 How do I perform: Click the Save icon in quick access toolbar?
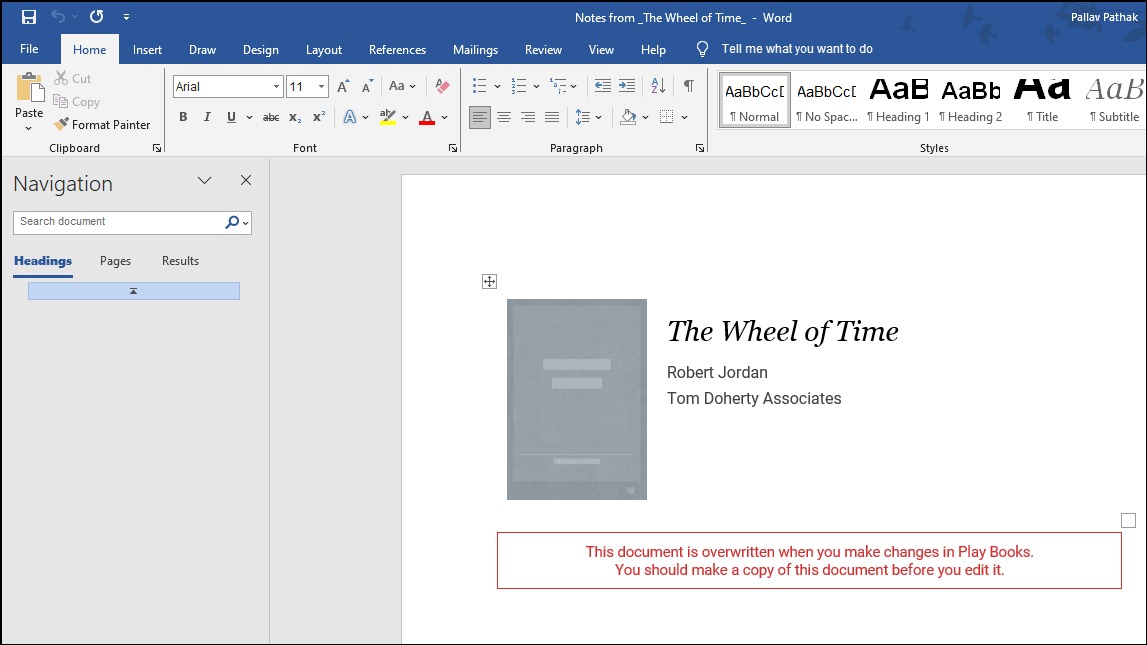29,17
